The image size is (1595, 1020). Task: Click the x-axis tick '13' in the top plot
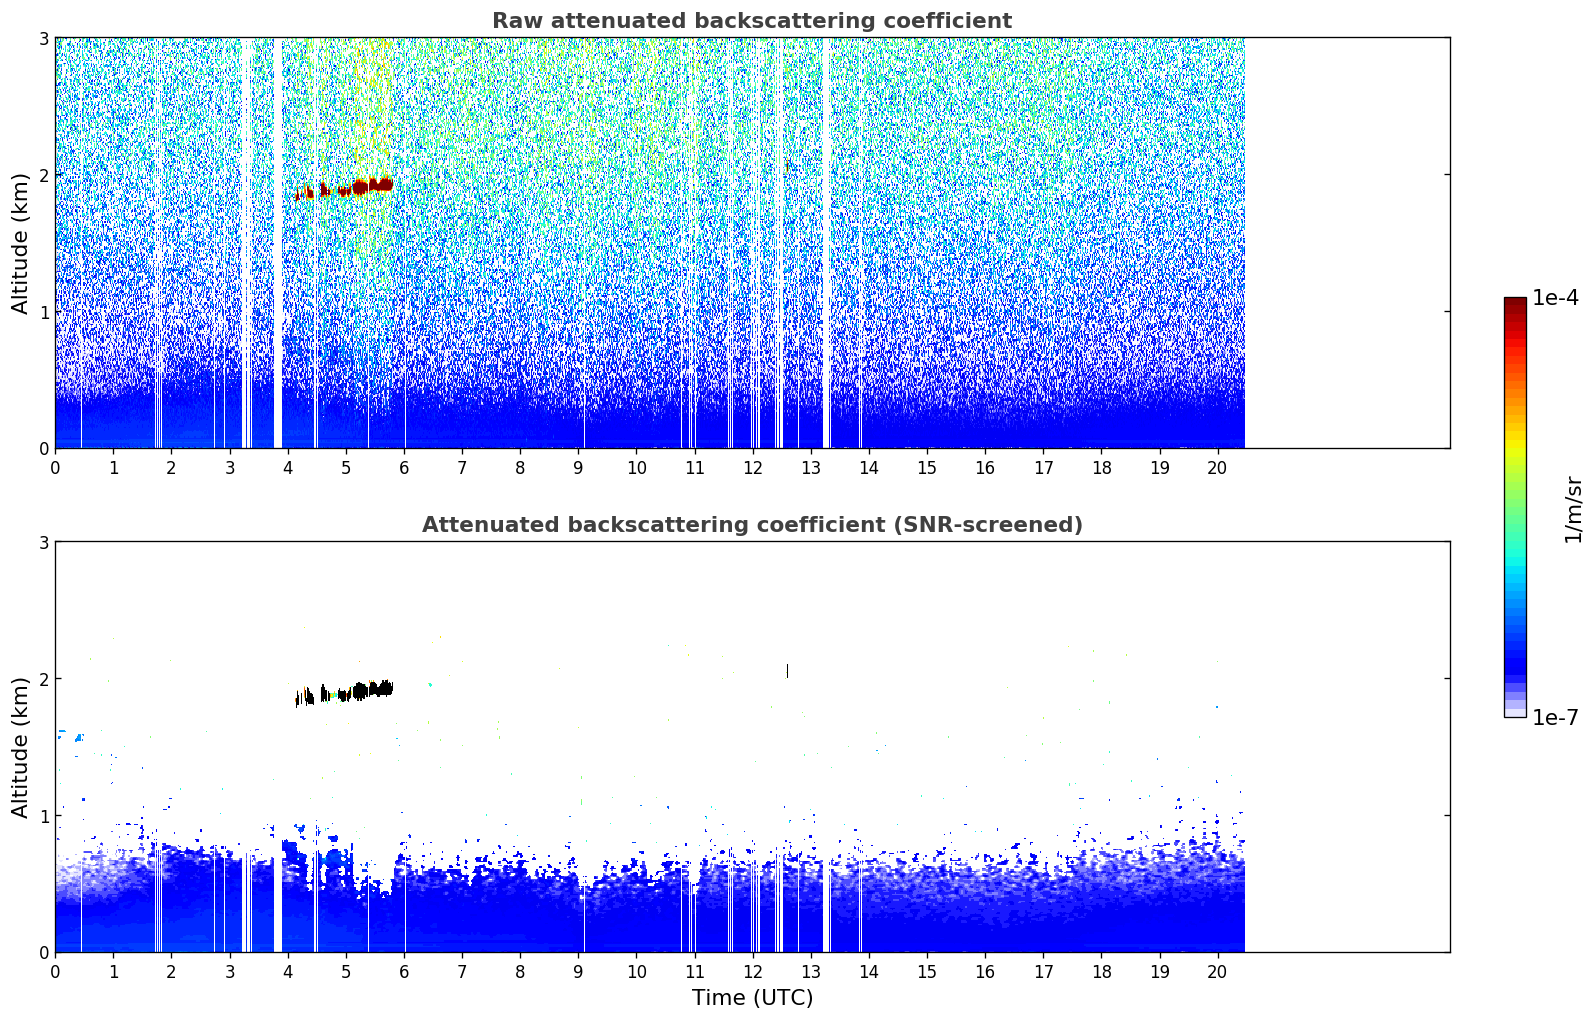point(810,468)
